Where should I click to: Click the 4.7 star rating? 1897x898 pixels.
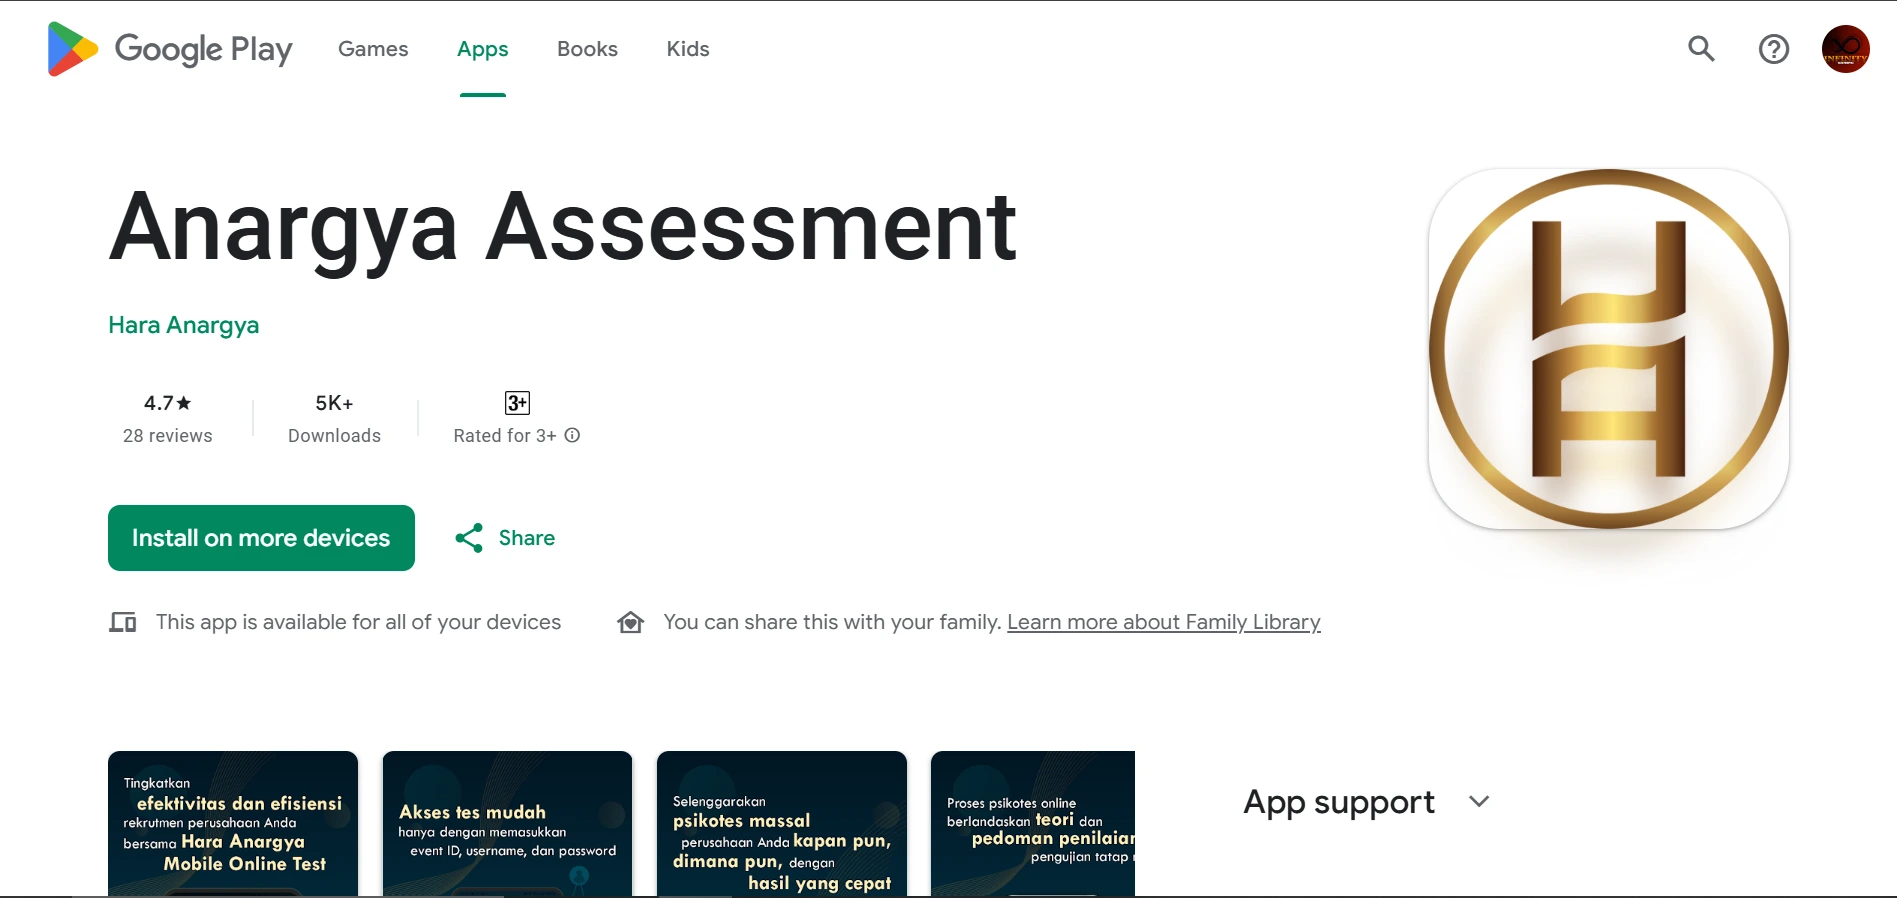pos(167,403)
